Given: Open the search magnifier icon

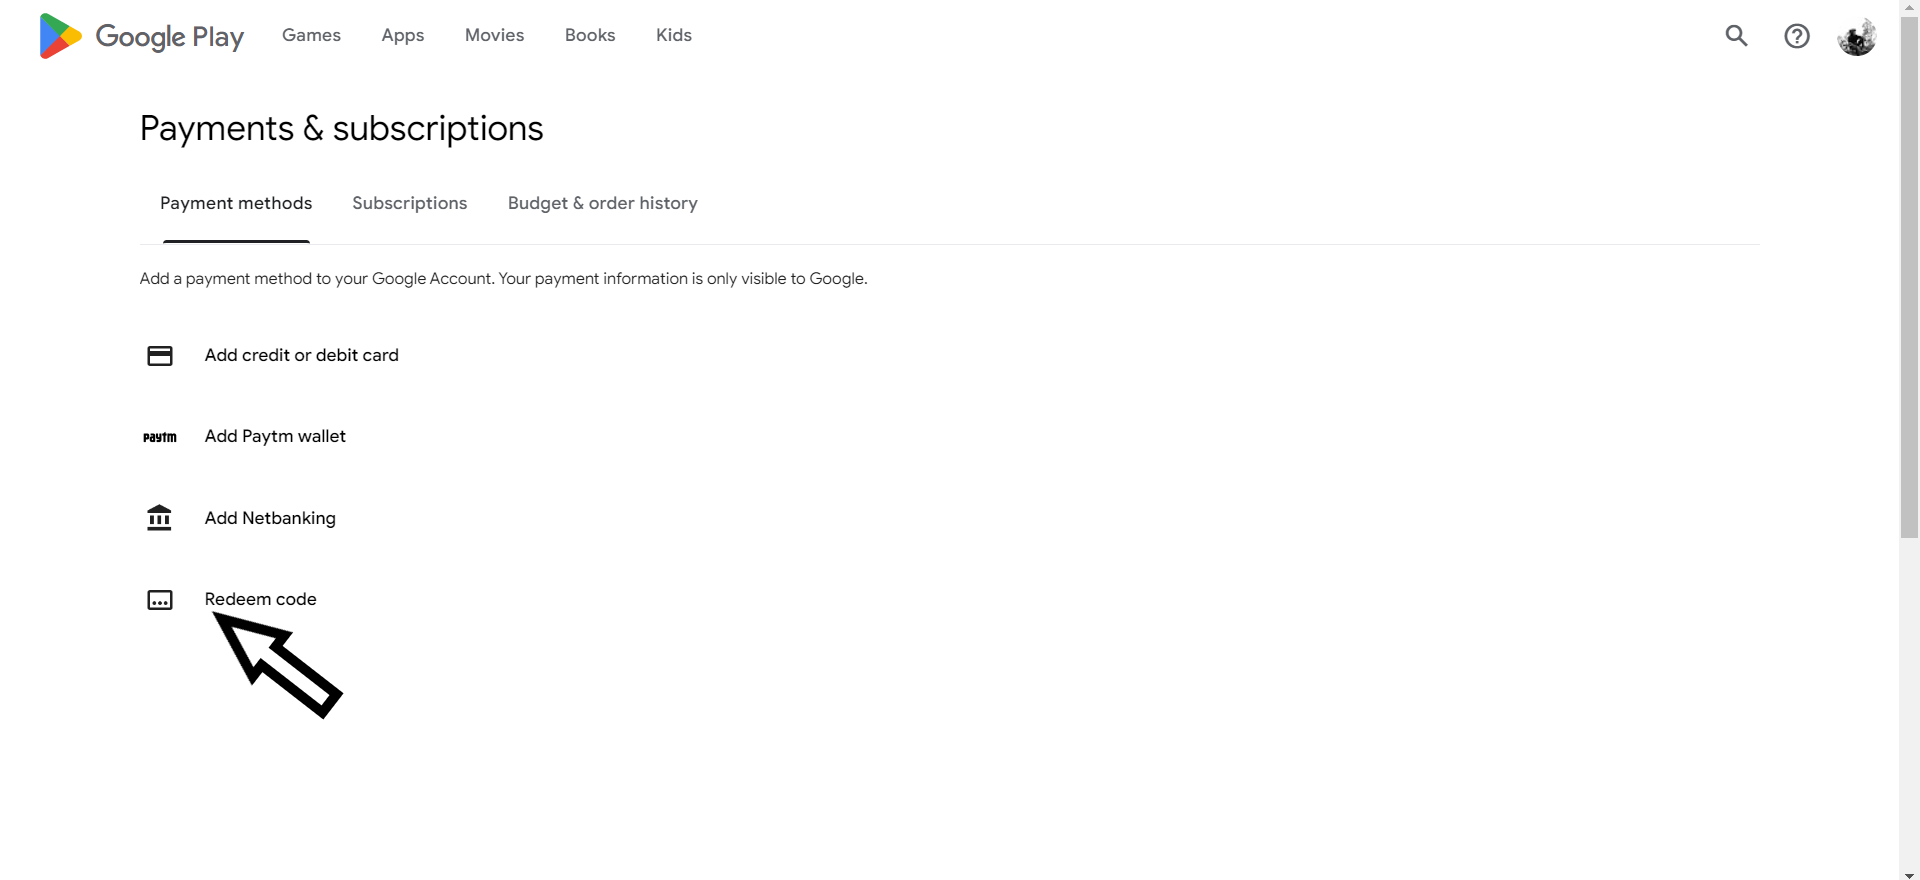Looking at the screenshot, I should [x=1737, y=36].
